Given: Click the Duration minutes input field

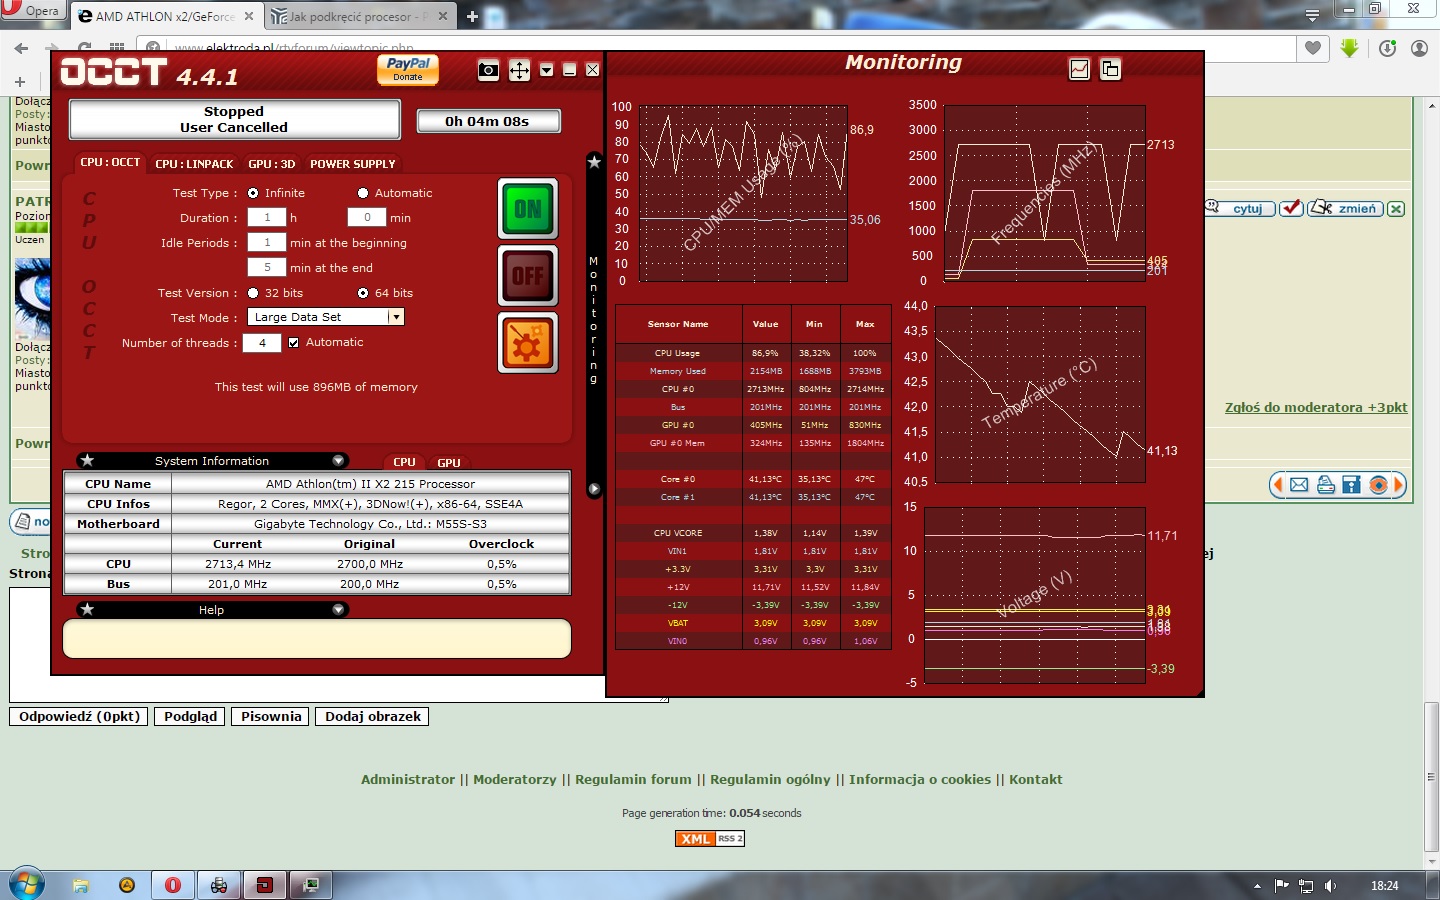Looking at the screenshot, I should point(367,217).
